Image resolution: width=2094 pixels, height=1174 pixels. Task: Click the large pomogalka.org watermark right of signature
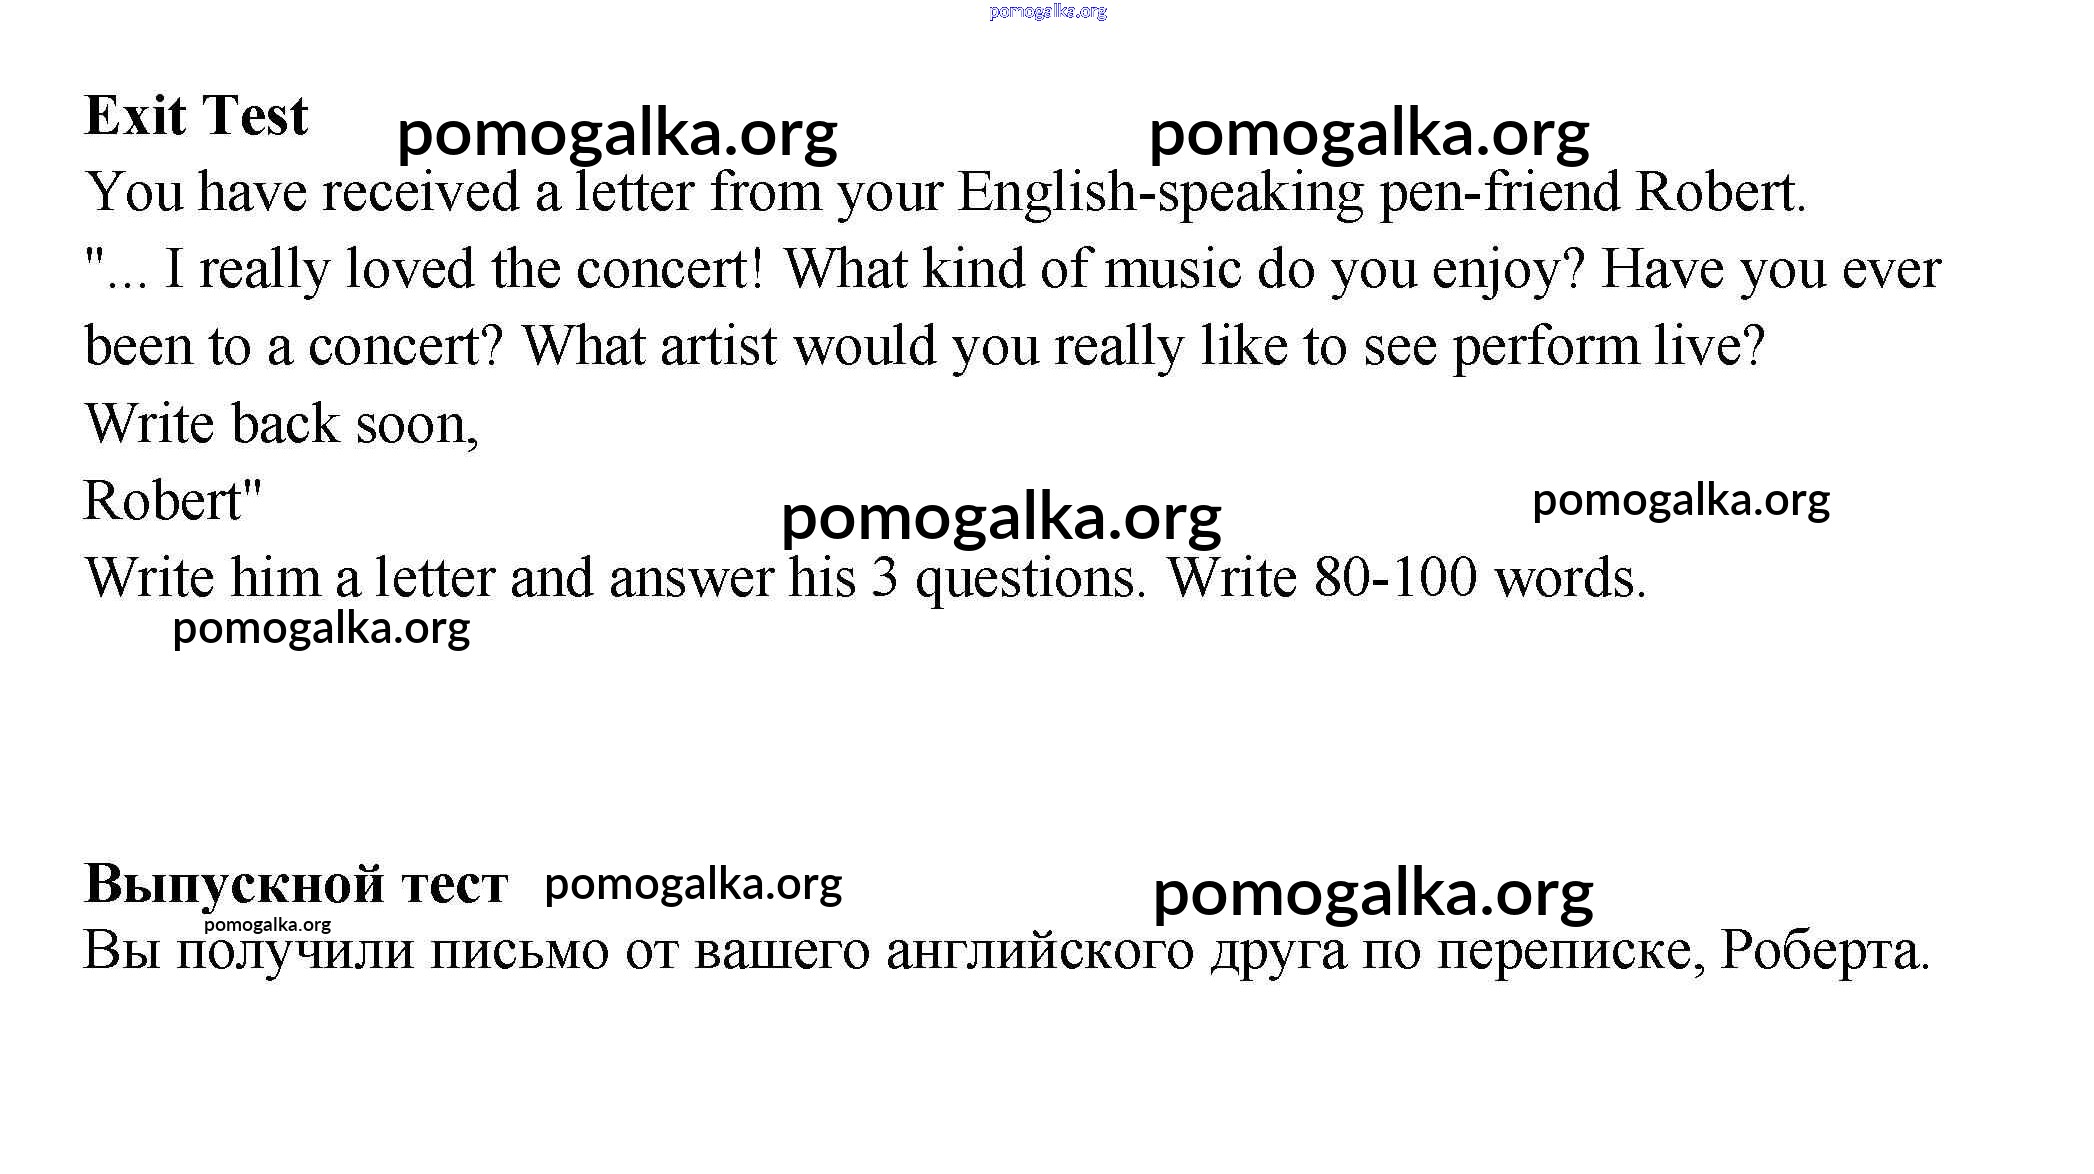pyautogui.click(x=1000, y=517)
